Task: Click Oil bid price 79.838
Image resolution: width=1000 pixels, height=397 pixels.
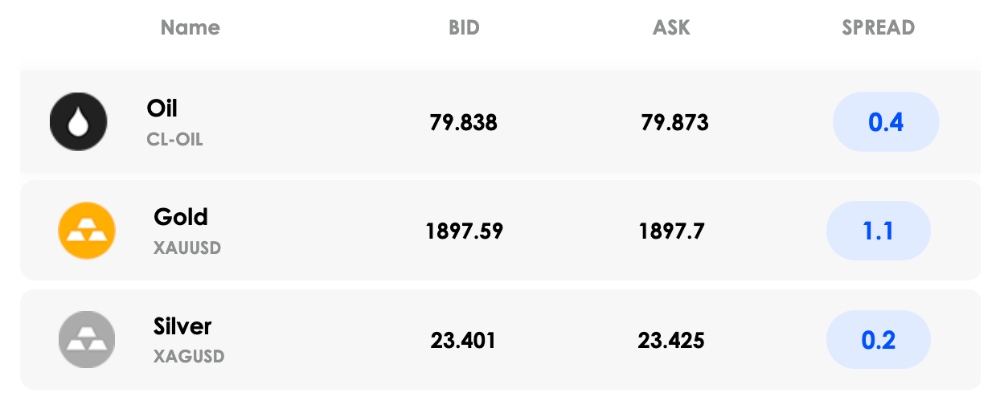Action: 464,122
